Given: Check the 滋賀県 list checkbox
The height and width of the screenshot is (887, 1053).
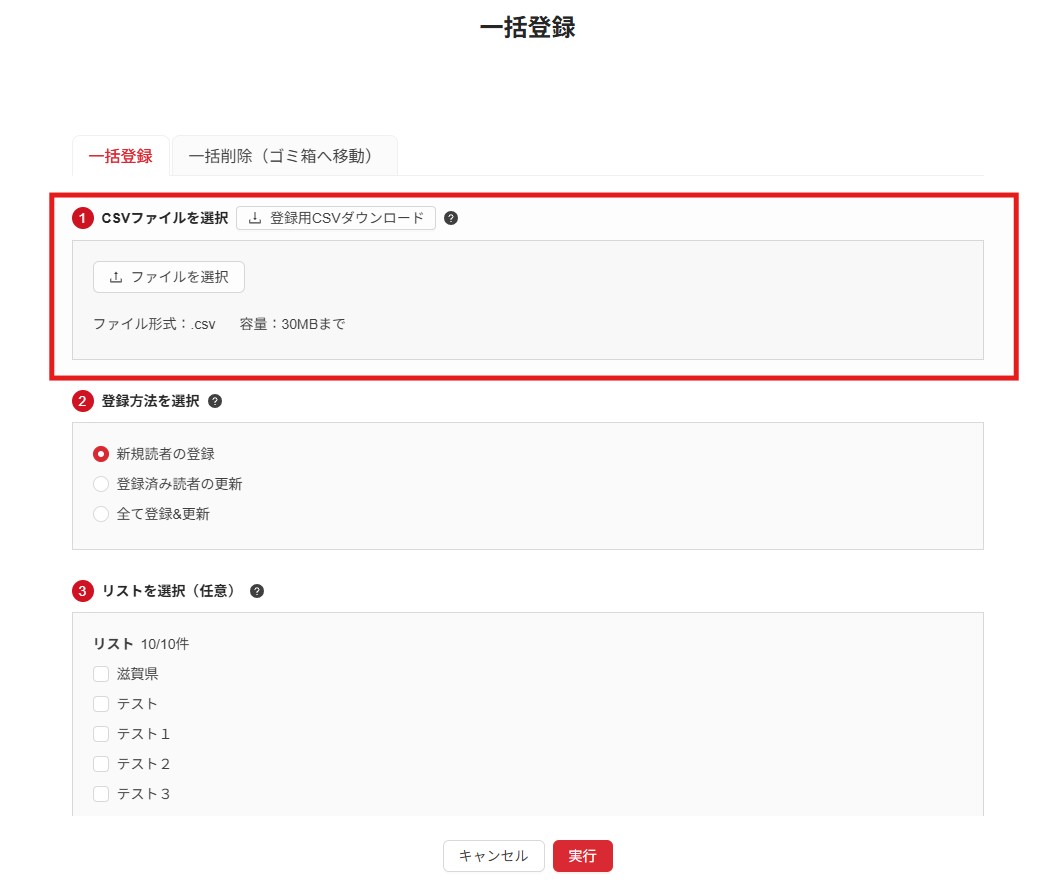Looking at the screenshot, I should 101,674.
